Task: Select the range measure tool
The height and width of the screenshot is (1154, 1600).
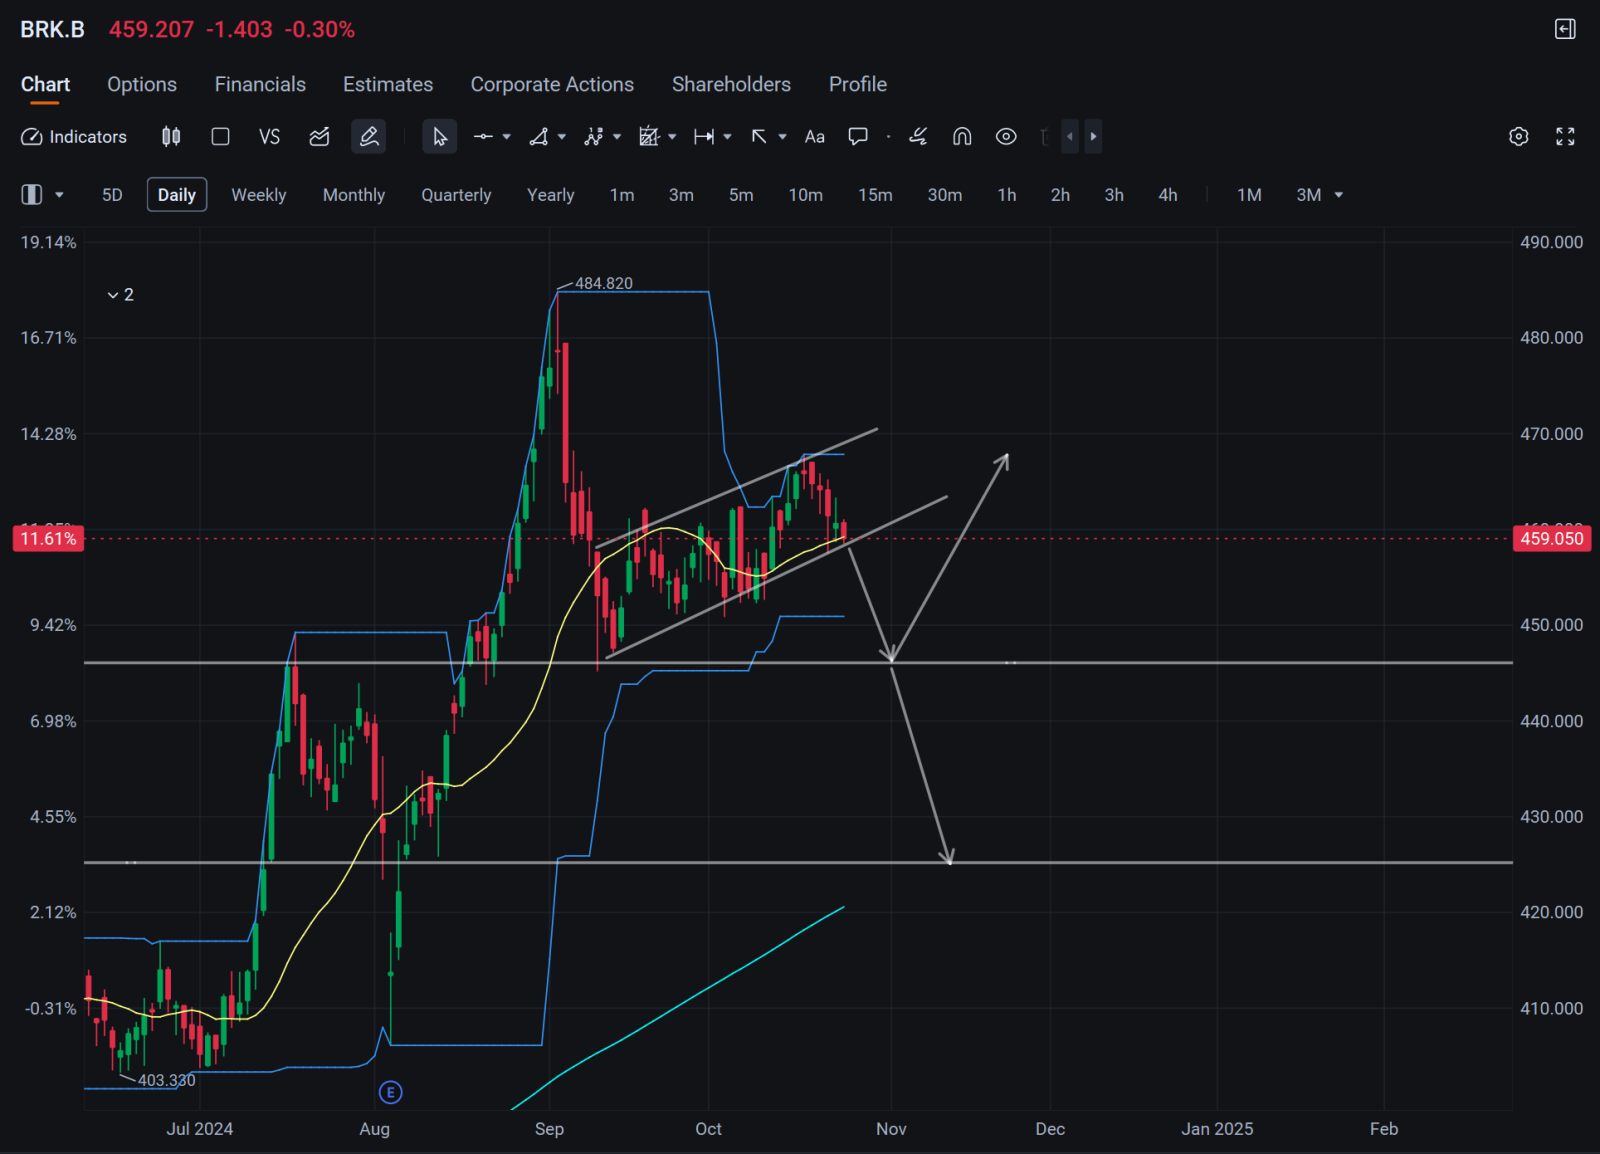Action: tap(704, 137)
